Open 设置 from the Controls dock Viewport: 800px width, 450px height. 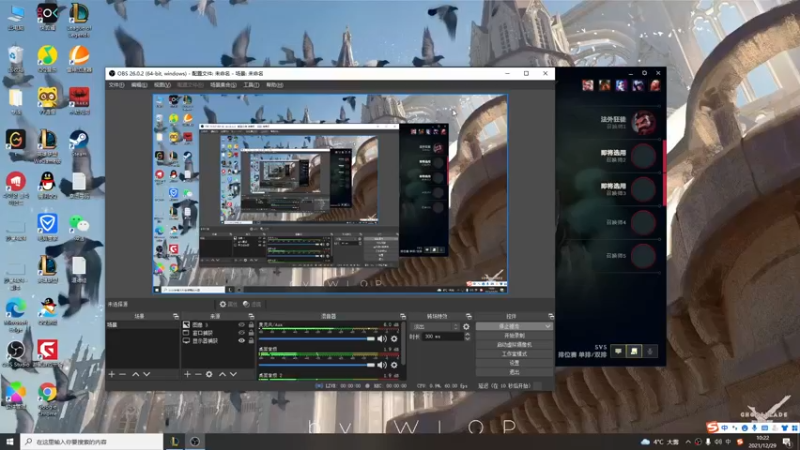click(x=514, y=363)
